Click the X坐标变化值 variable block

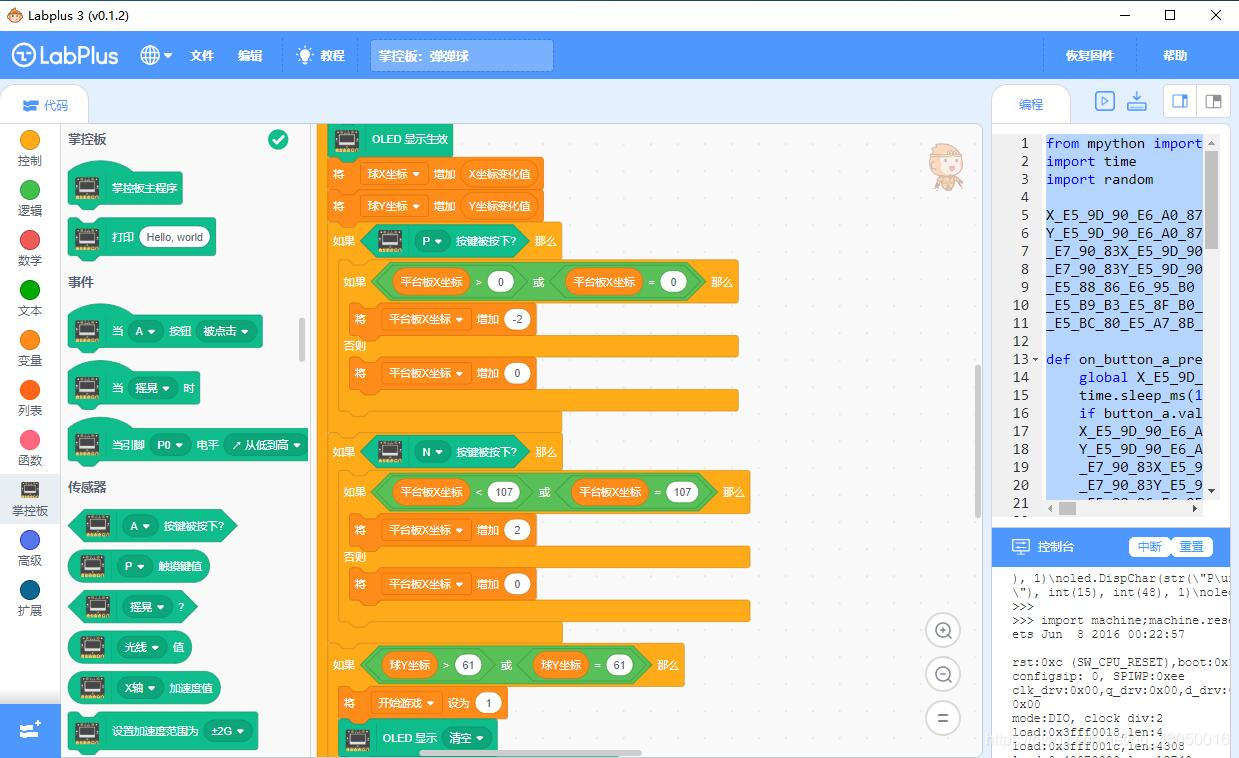[500, 174]
